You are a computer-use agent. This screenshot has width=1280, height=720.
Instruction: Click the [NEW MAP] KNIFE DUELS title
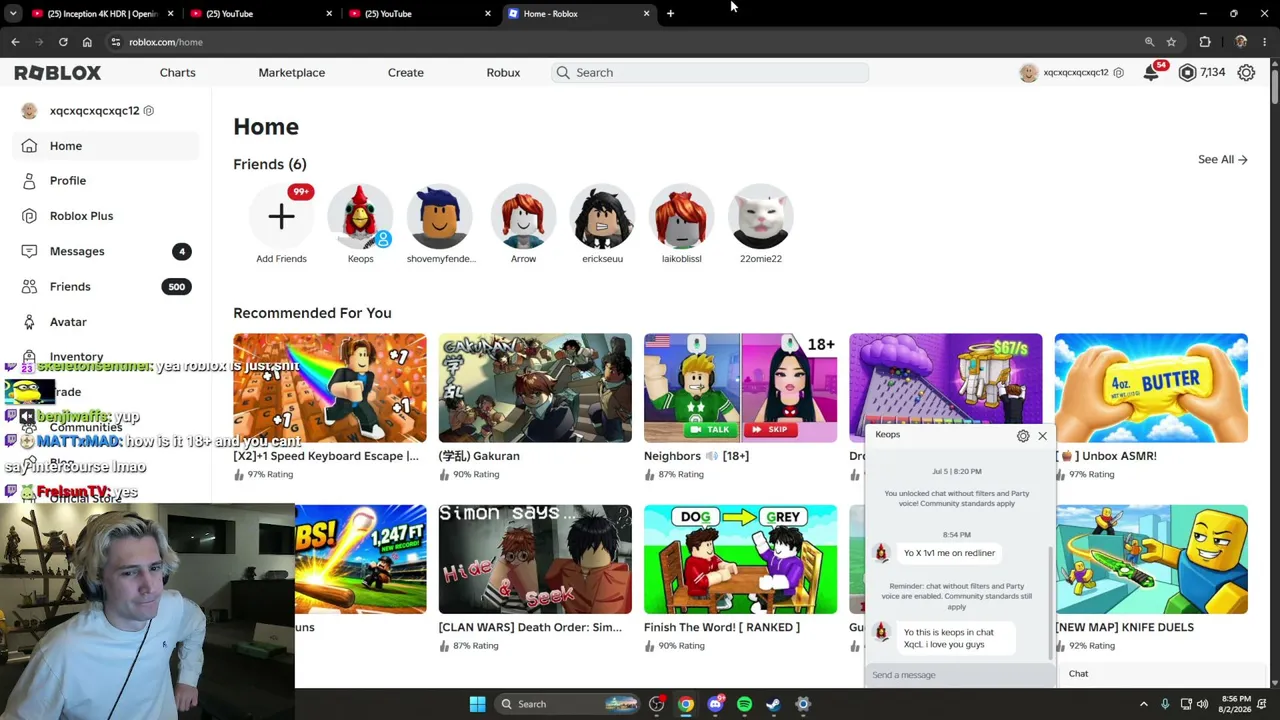(x=1124, y=627)
